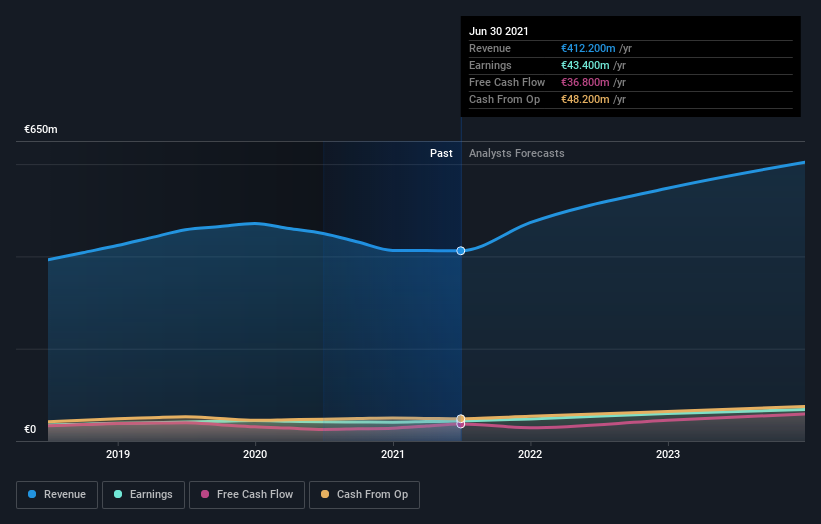Viewport: 821px width, 524px height.
Task: Click the 2020 x-axis label
Action: coord(255,454)
